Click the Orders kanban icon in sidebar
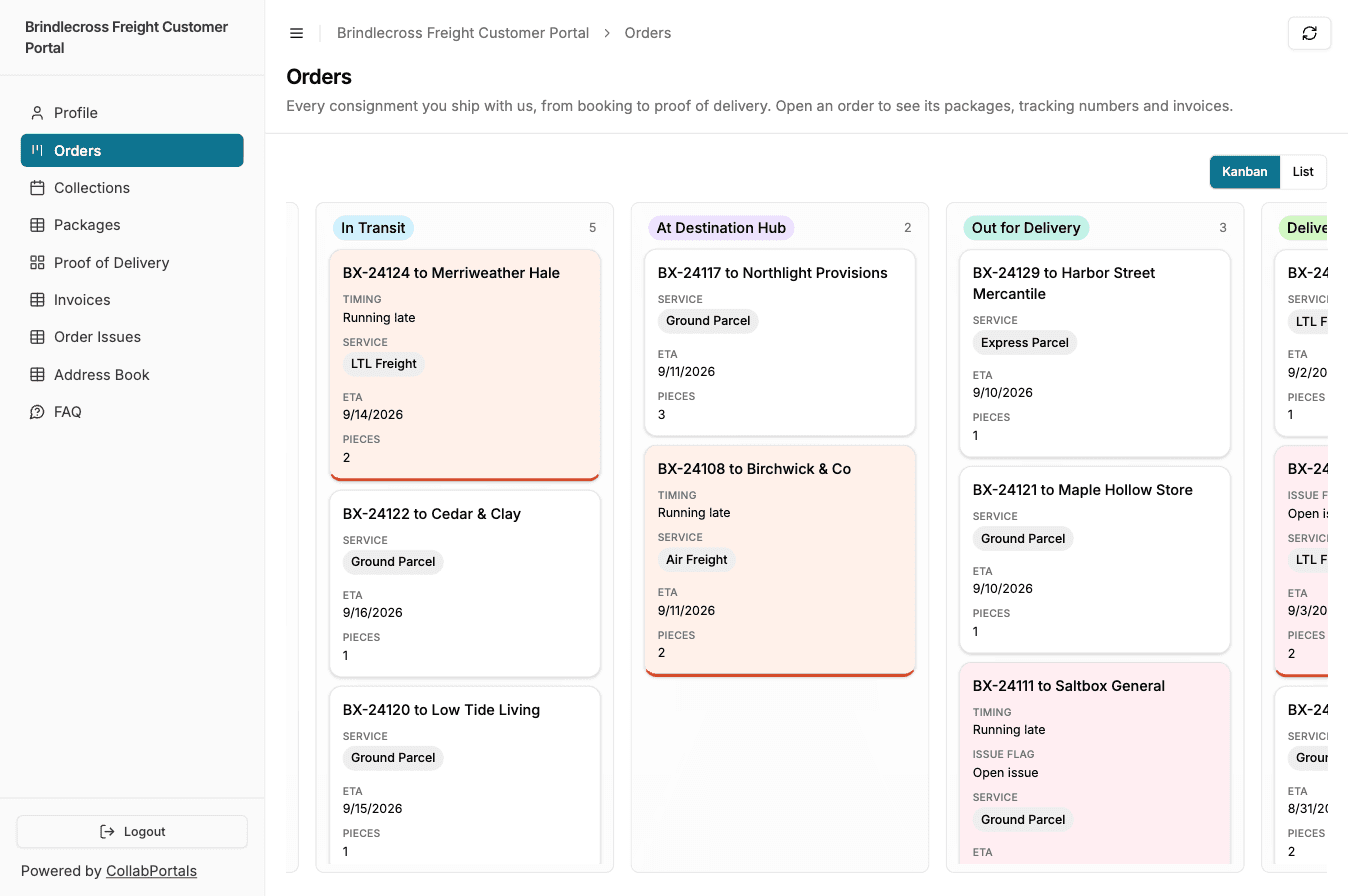Image resolution: width=1348 pixels, height=896 pixels. [x=37, y=151]
